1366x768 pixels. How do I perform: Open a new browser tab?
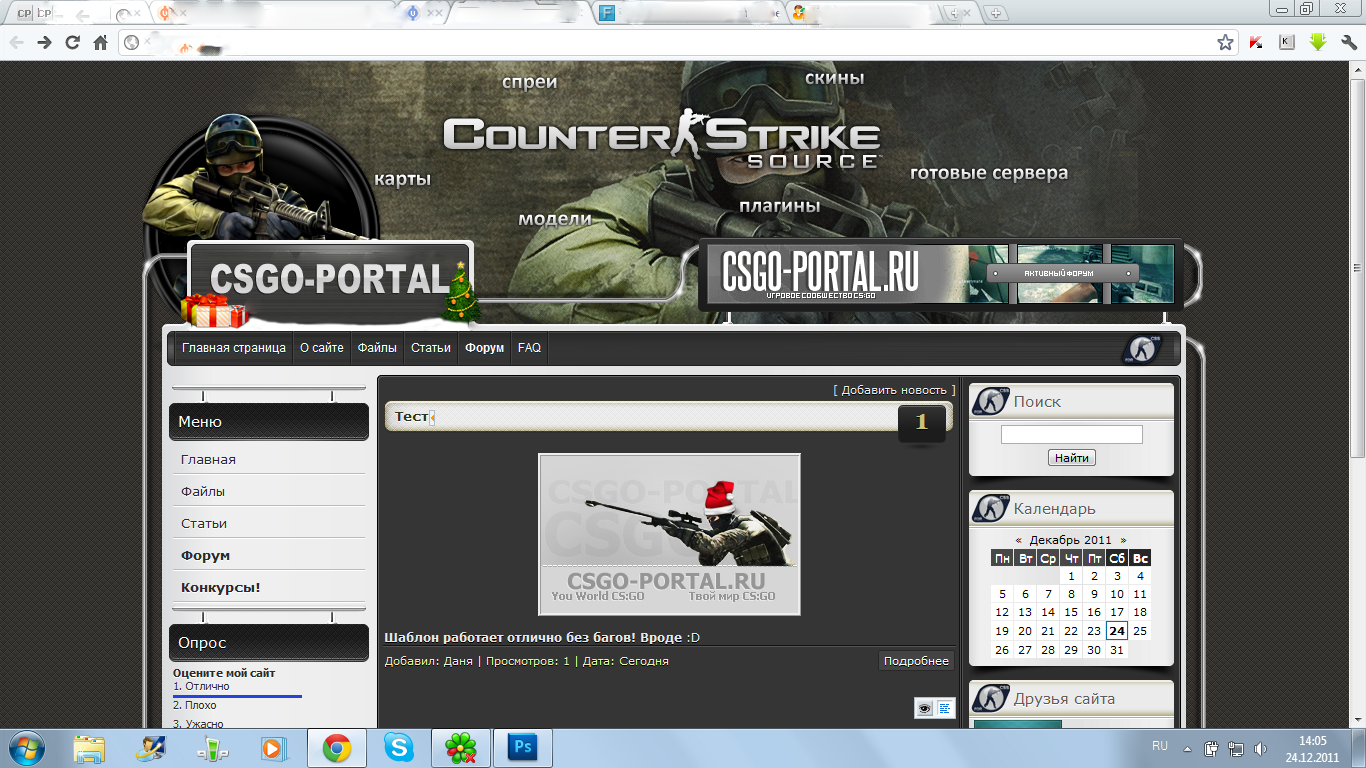(x=995, y=13)
